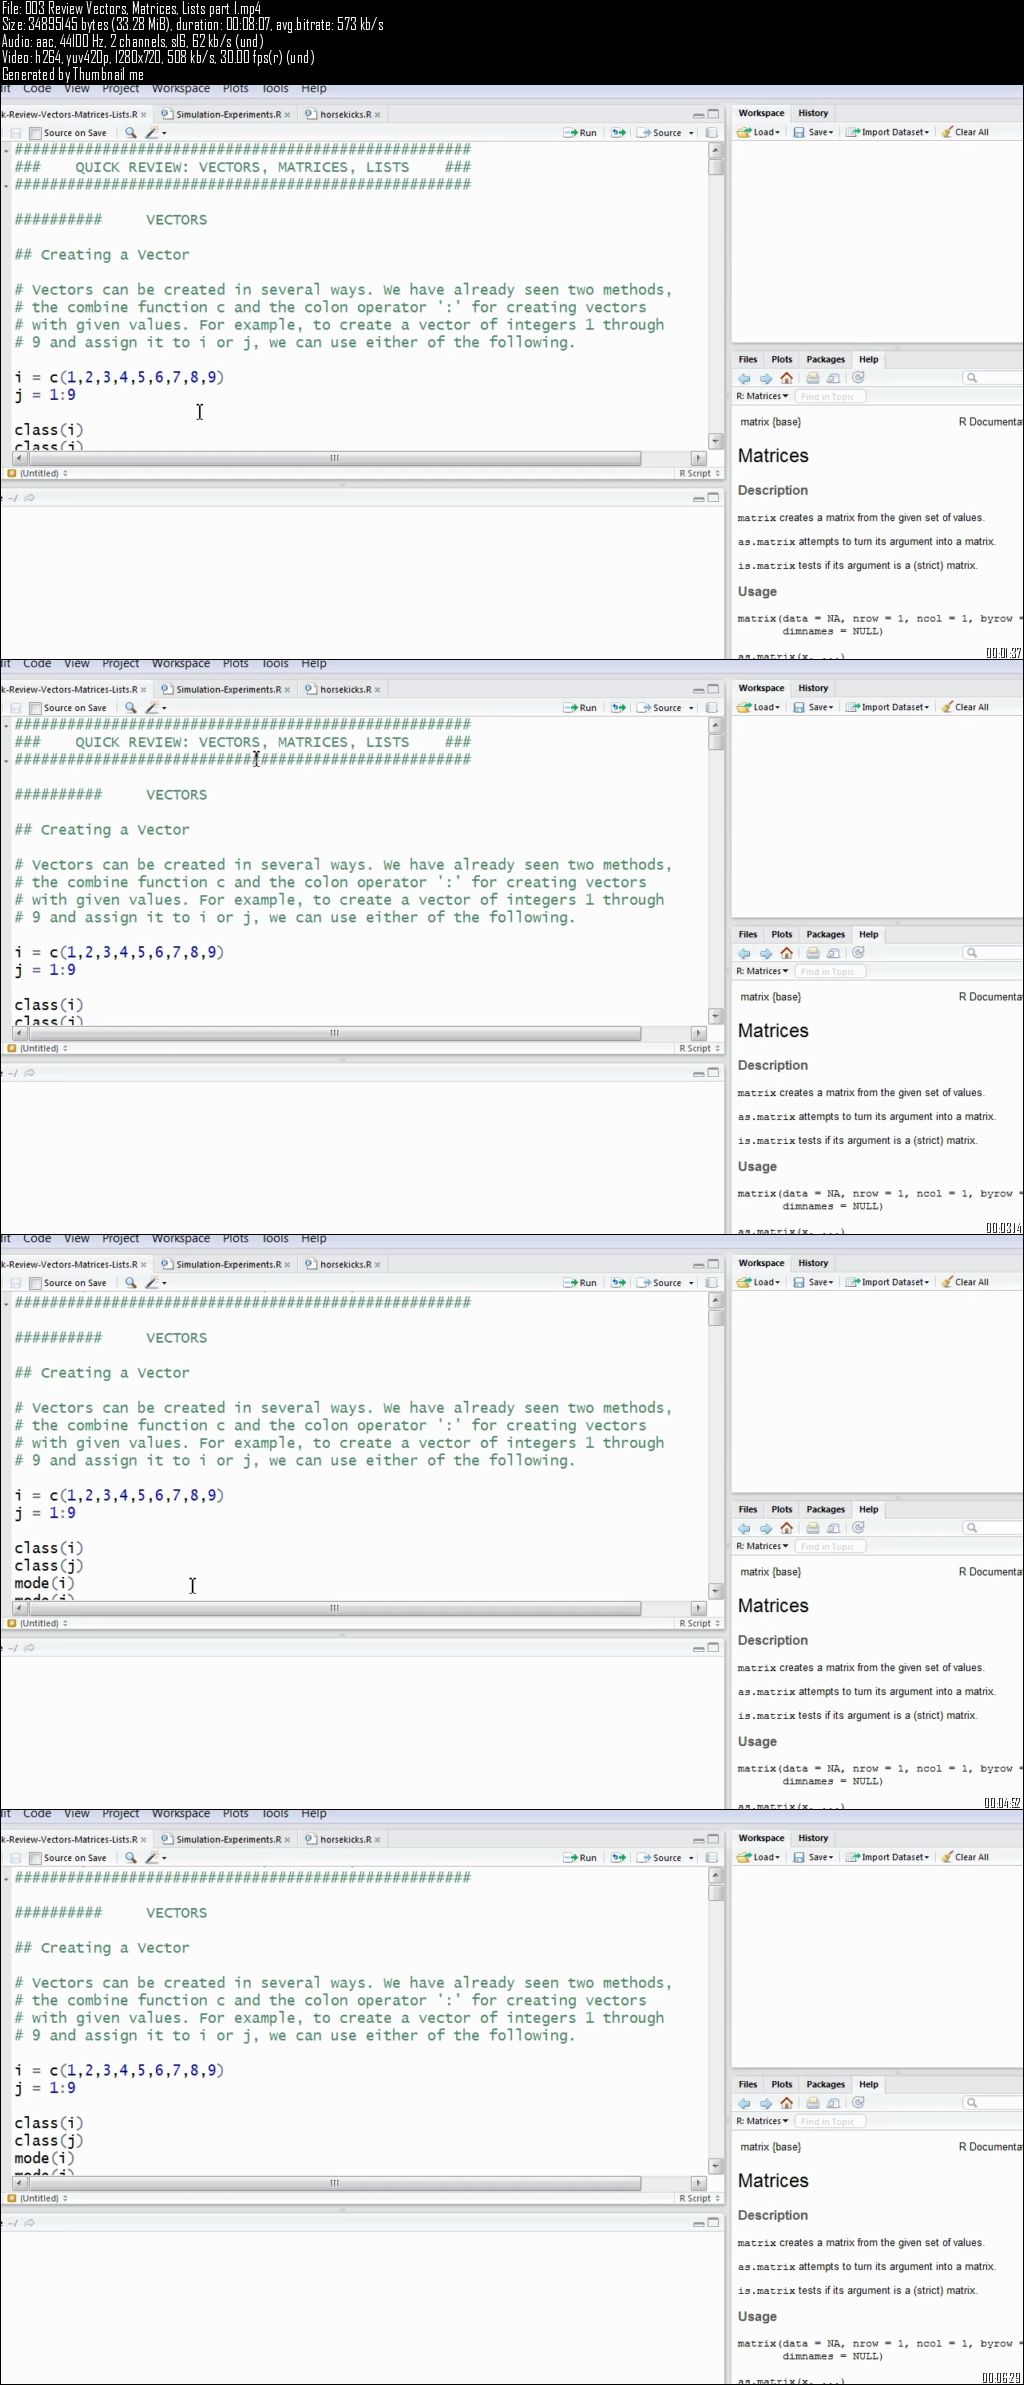Open the workspace Load dropdown in the 00:01:37 frame
Viewport: 1024px width, 2385px height.
click(x=758, y=132)
